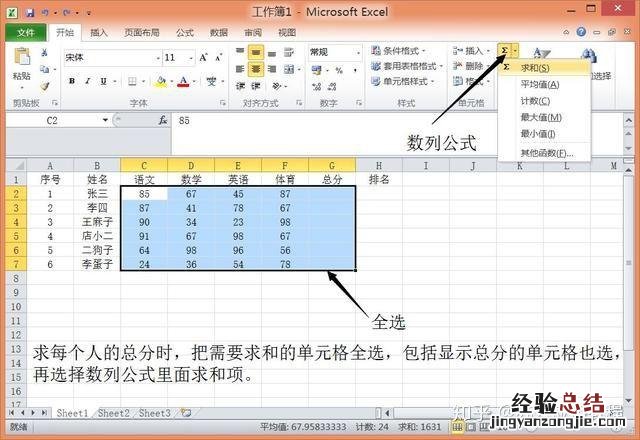This screenshot has height=440, width=640.
Task: Open the font size 11 dropdown
Action: click(191, 58)
